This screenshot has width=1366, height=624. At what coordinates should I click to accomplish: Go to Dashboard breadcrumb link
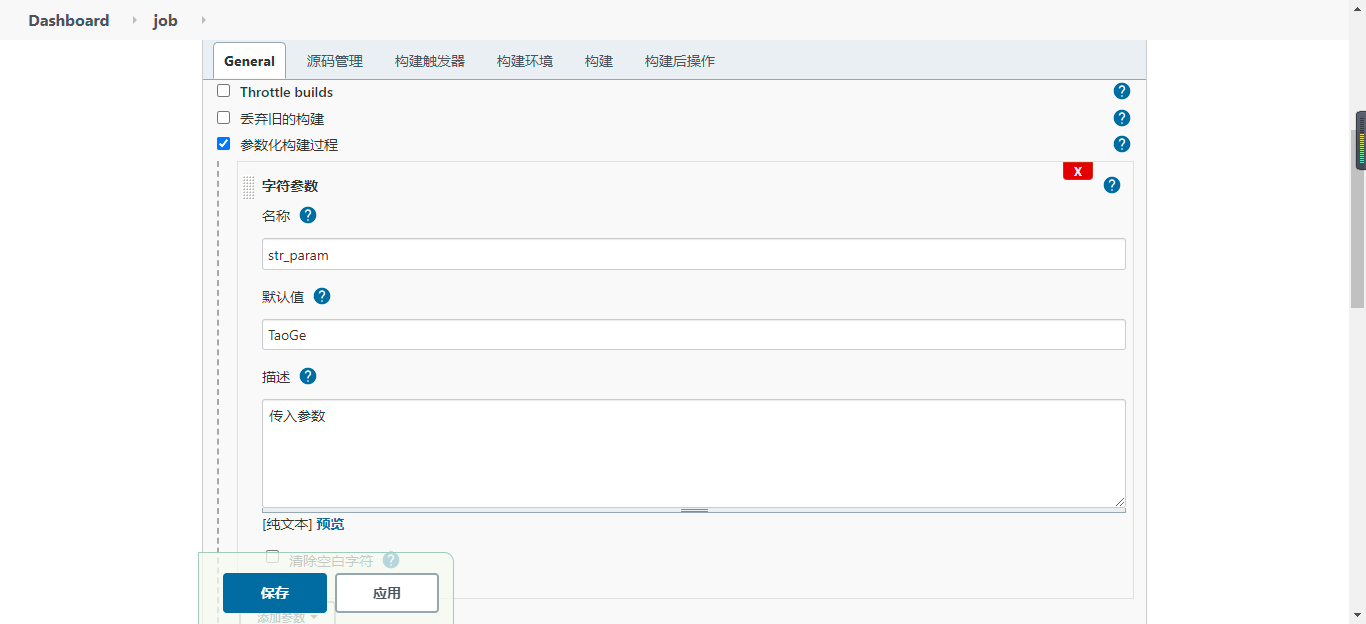click(x=69, y=20)
